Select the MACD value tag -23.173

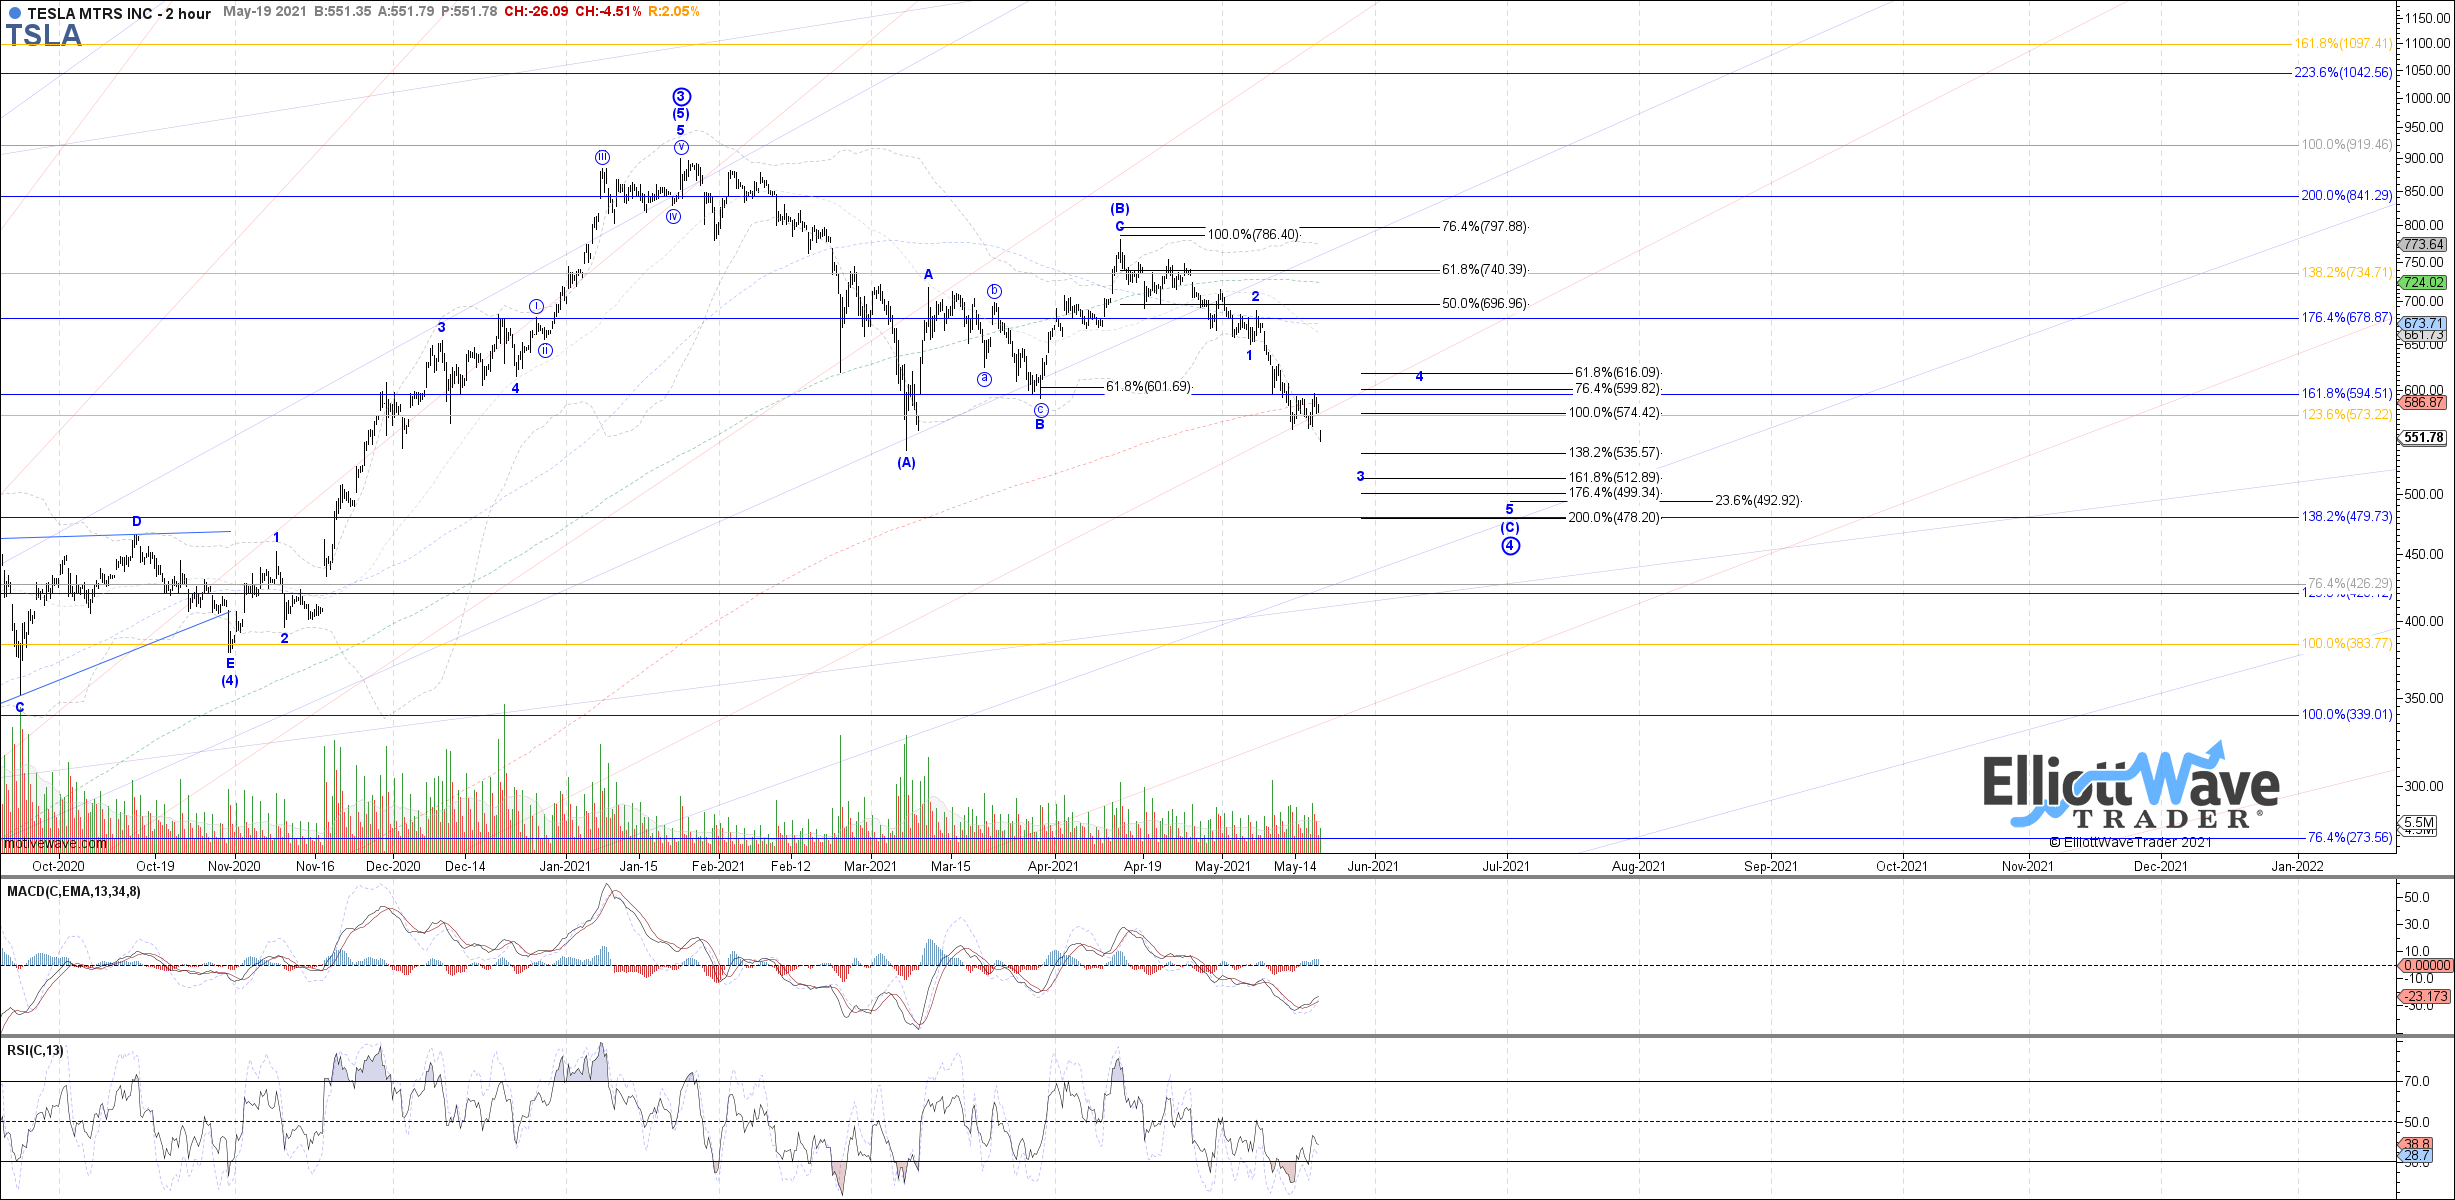[x=2425, y=997]
